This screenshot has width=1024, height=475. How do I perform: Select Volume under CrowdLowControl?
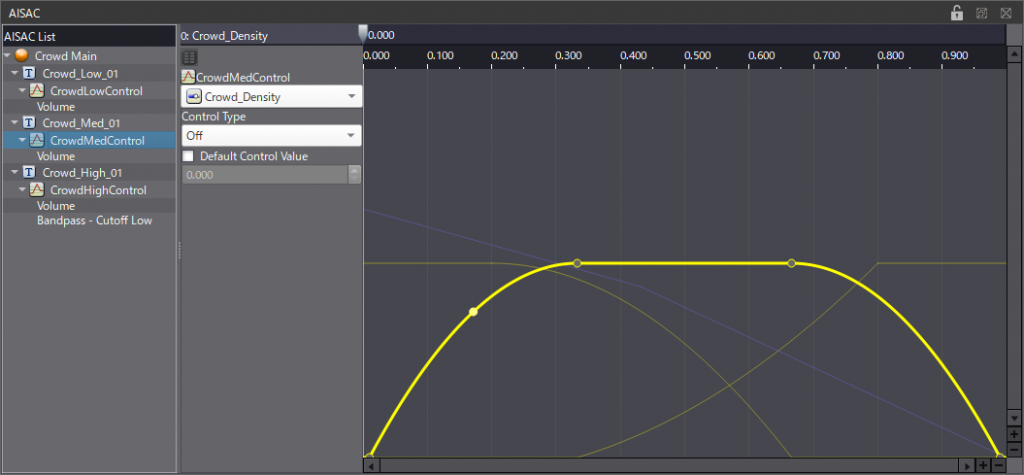coord(56,106)
